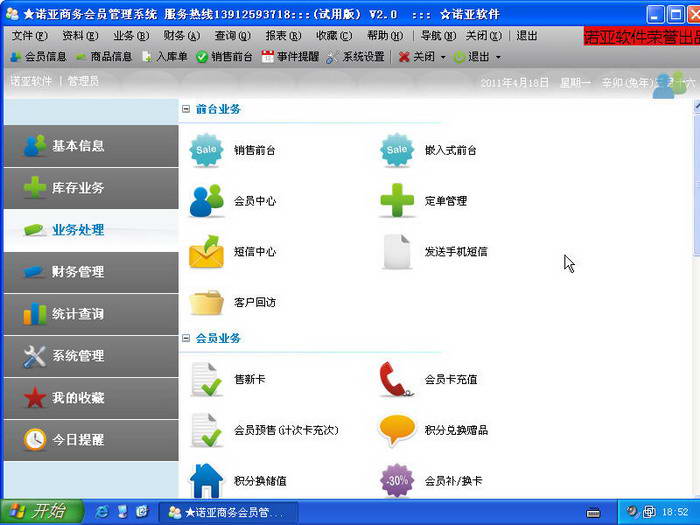Select 业务处理 sidebar section
Image resolution: width=700 pixels, height=525 pixels.
point(91,230)
